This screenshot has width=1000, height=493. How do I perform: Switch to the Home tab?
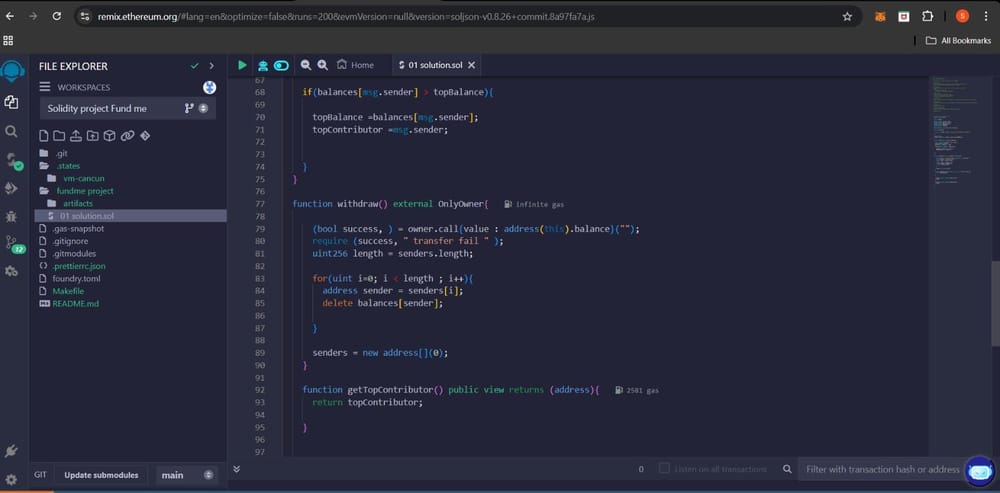(355, 65)
